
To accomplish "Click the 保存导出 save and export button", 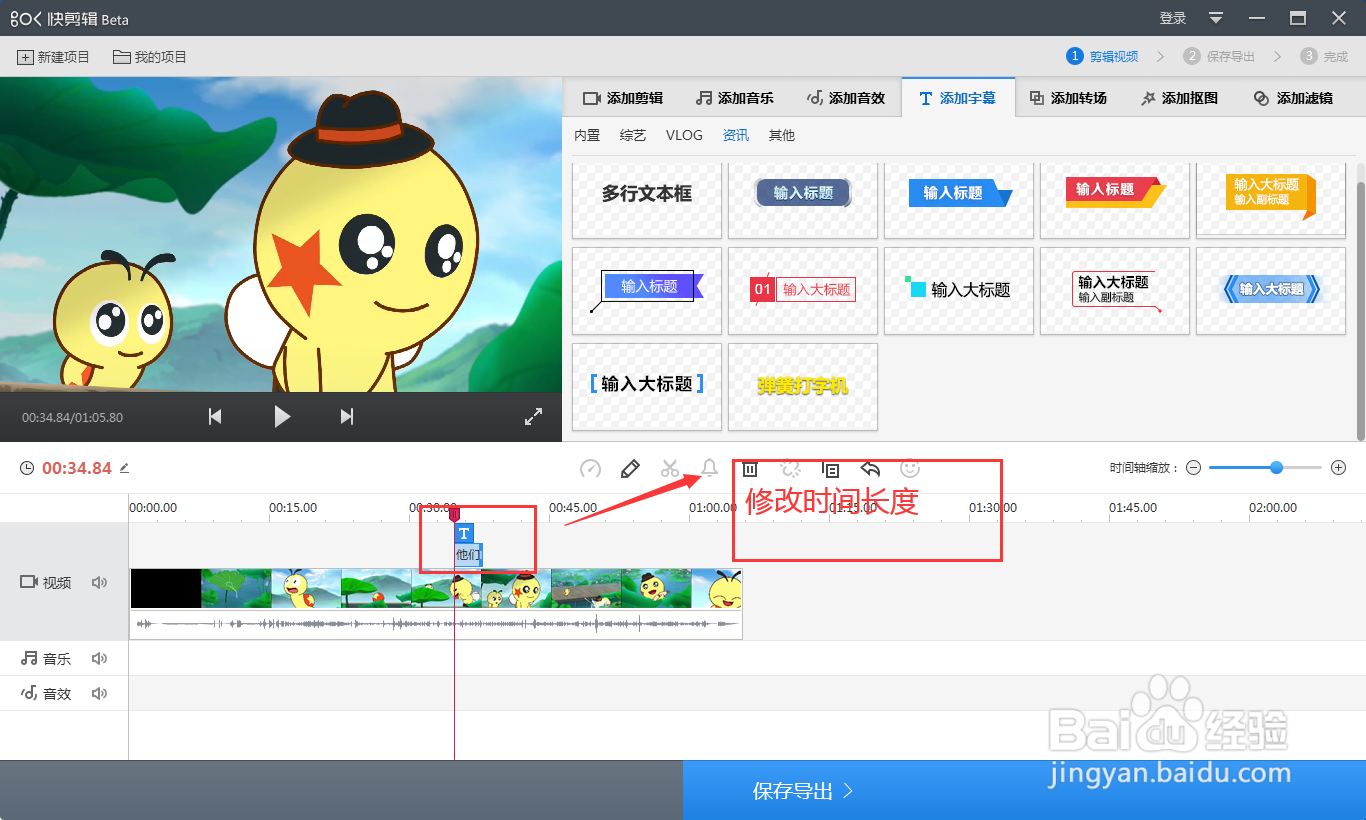I will click(x=1024, y=791).
